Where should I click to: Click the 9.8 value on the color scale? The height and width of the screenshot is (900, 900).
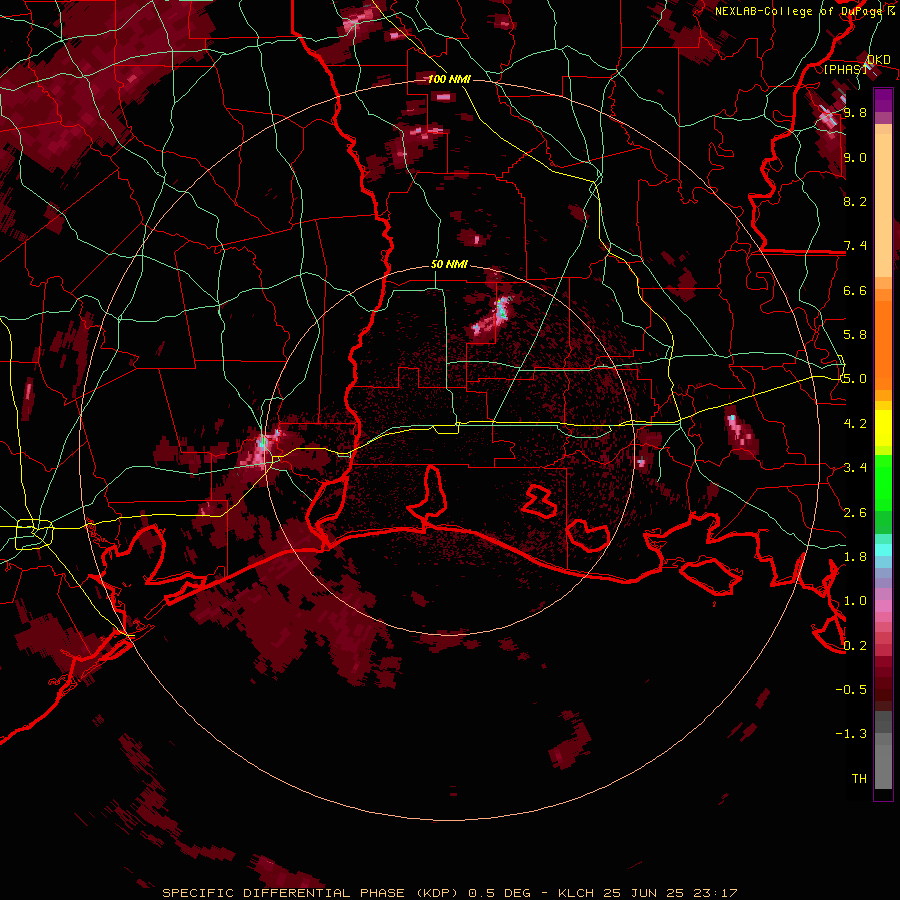tap(855, 112)
